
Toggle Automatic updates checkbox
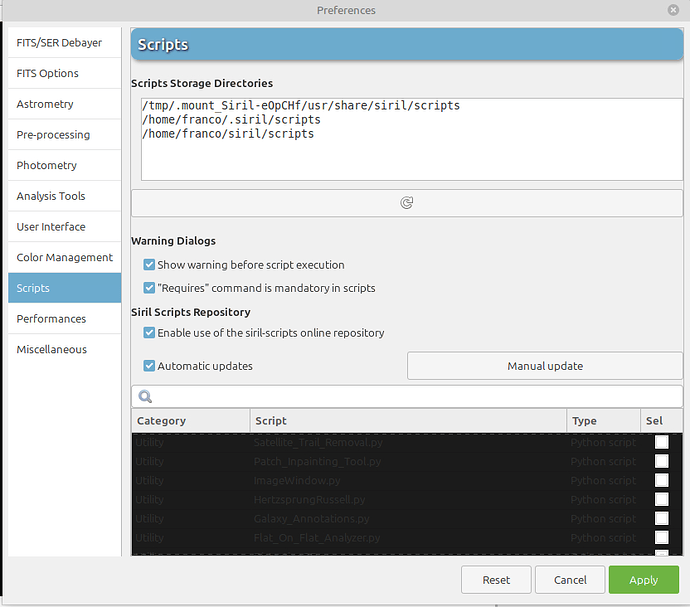pos(149,366)
